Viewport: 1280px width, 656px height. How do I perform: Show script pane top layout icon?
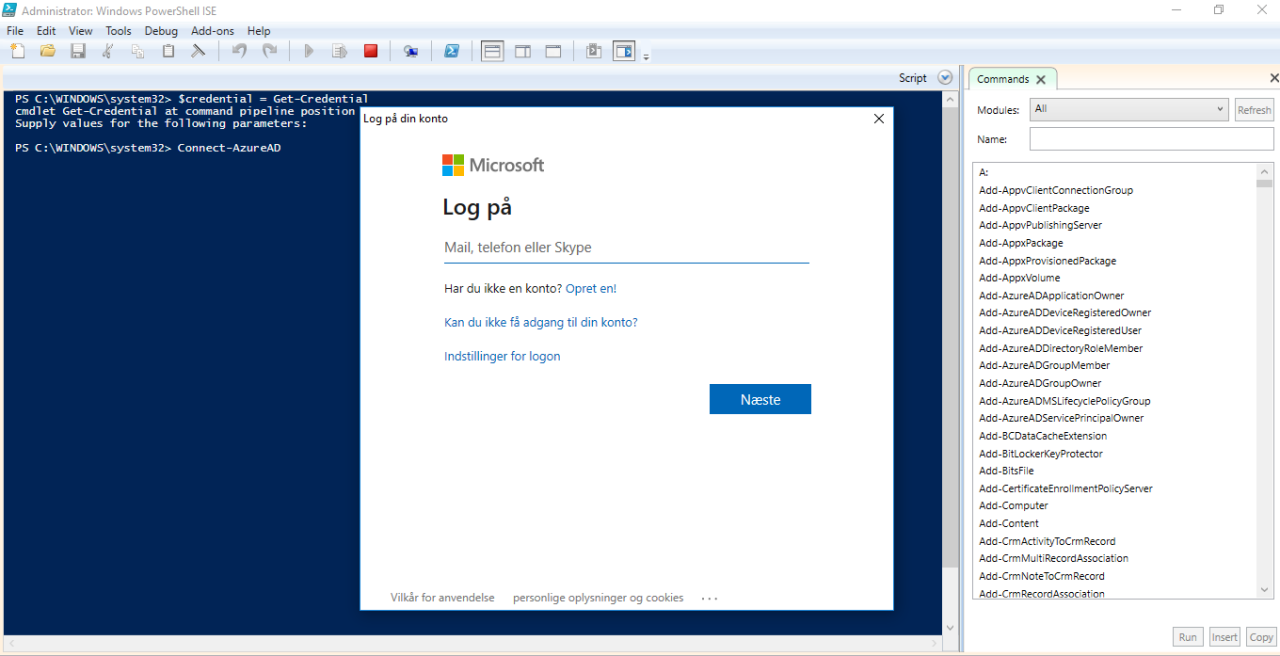pos(492,51)
